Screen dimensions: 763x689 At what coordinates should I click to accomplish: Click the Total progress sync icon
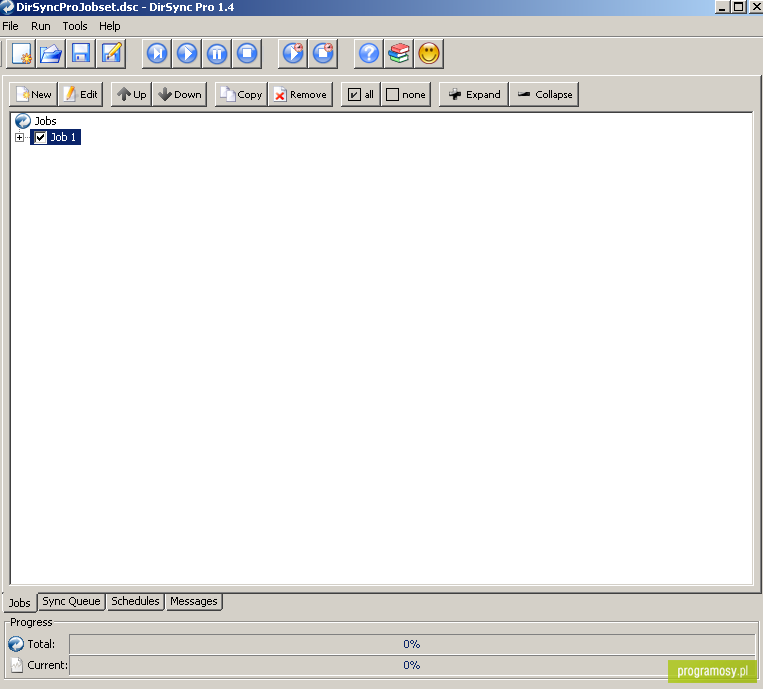point(16,644)
